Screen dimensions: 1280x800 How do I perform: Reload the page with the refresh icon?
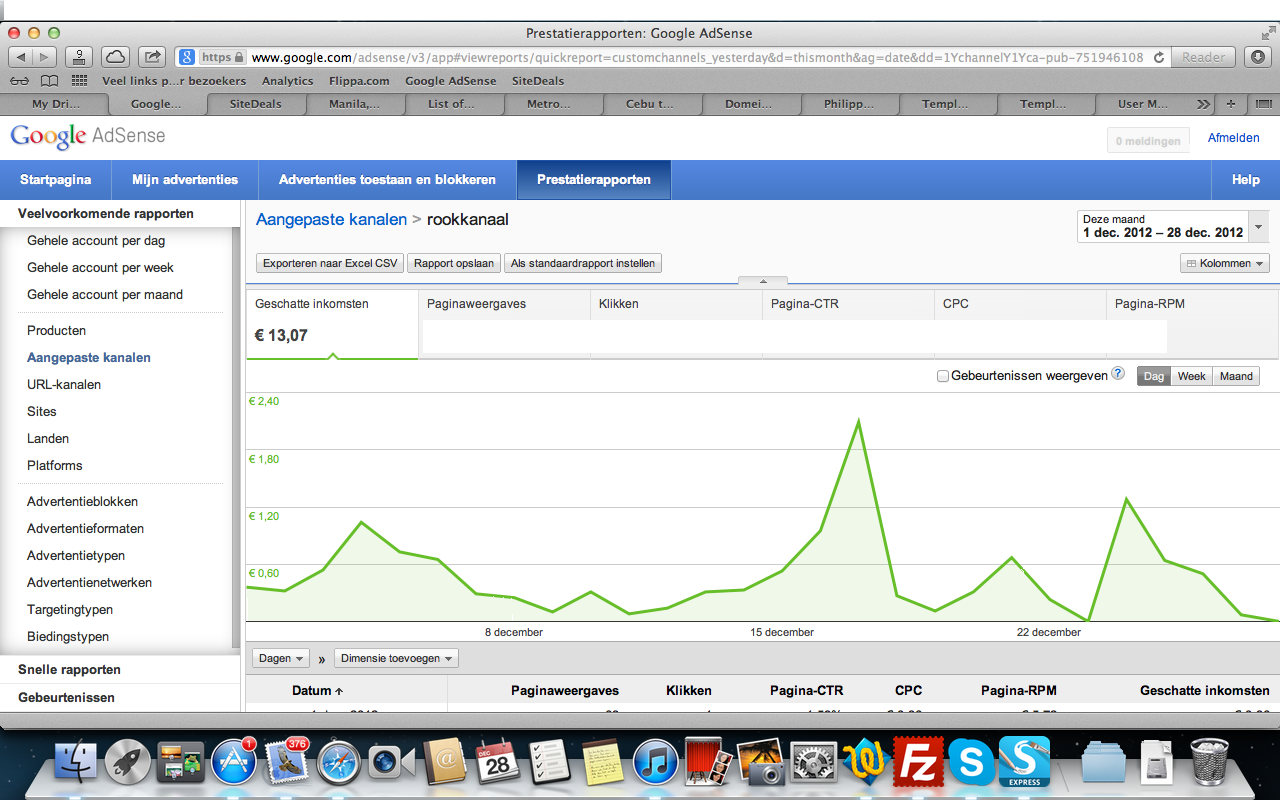[1158, 57]
